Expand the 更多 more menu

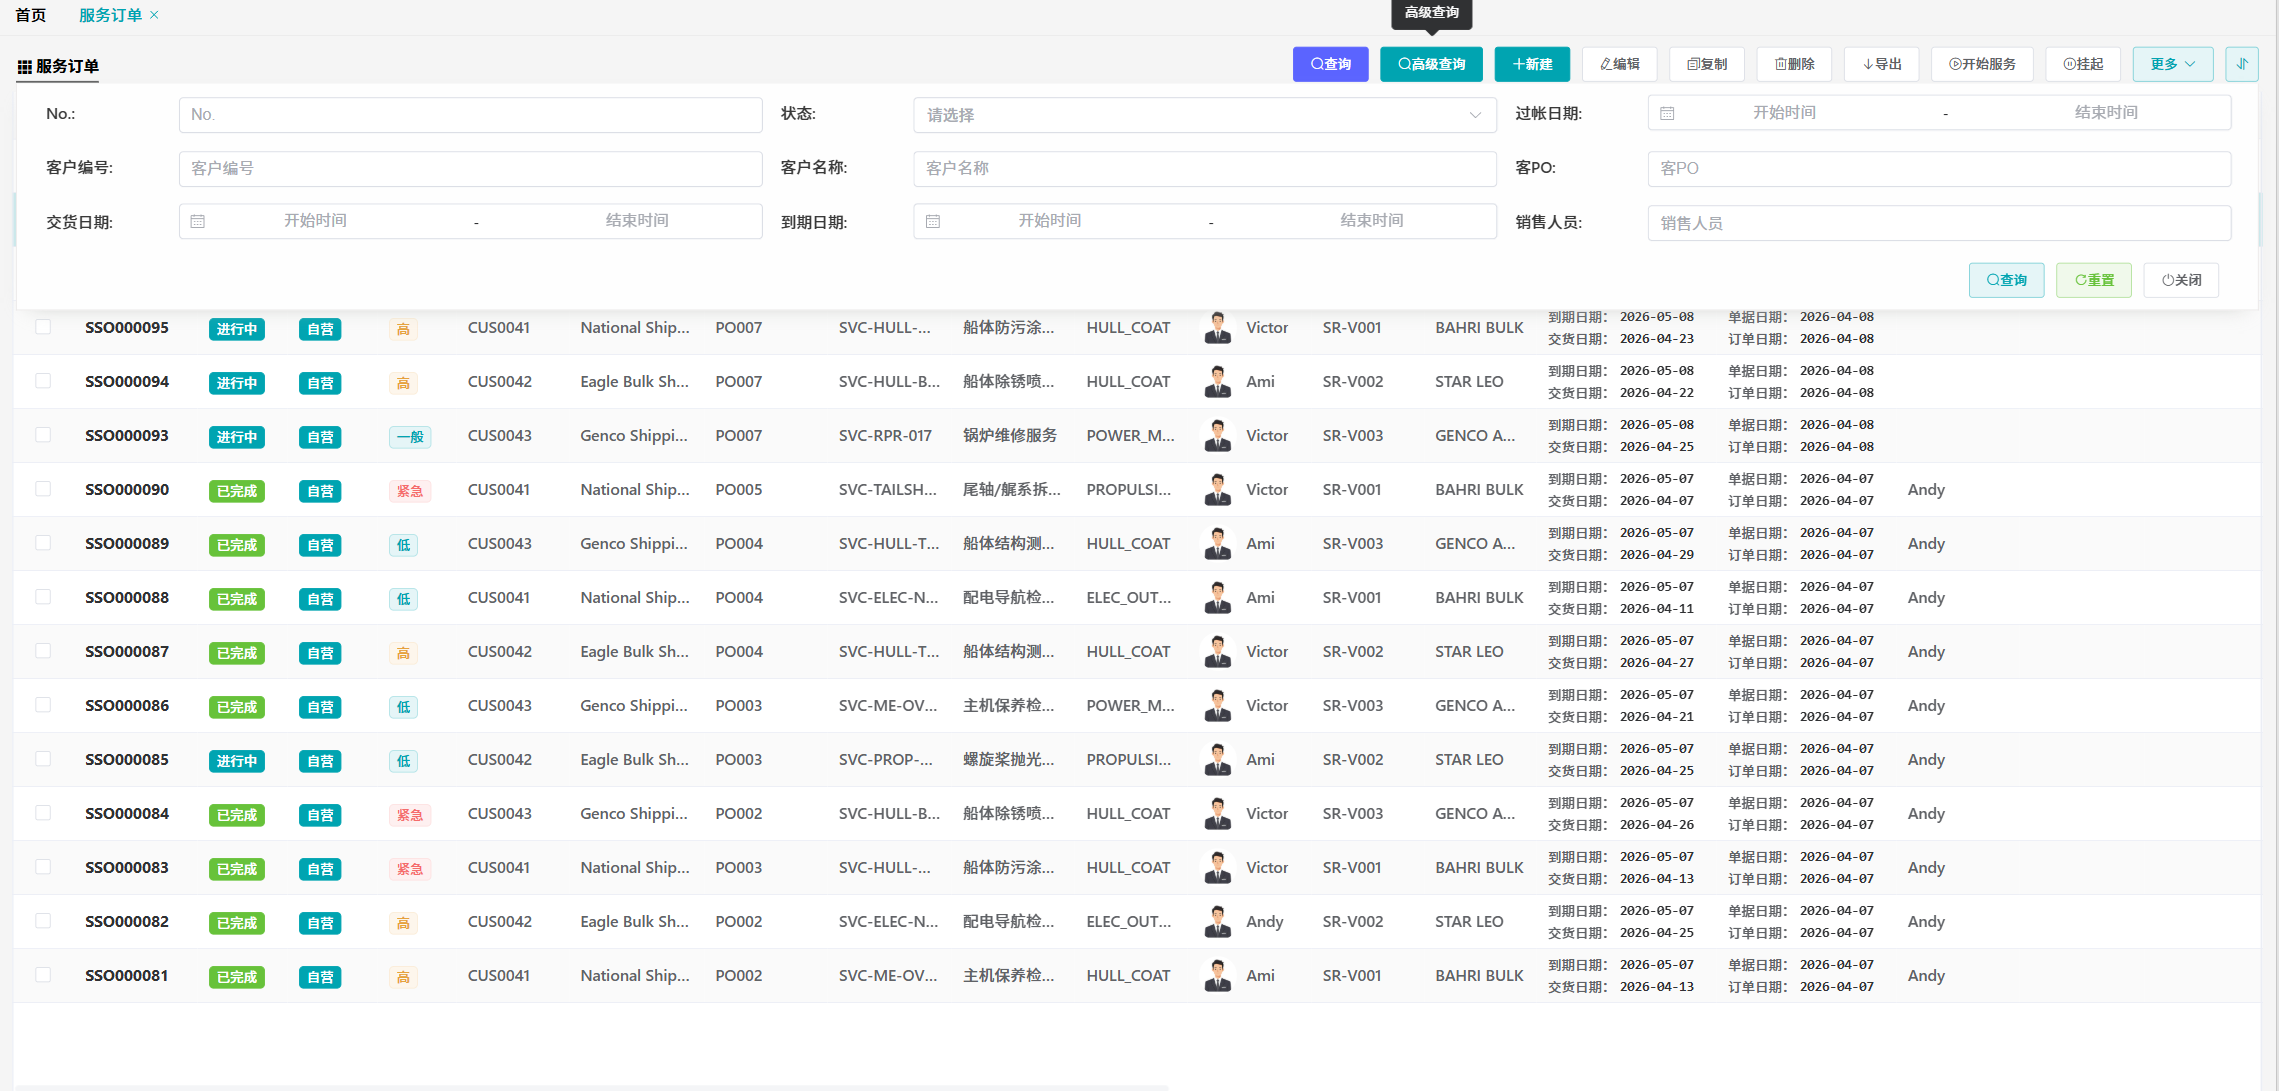pyautogui.click(x=2172, y=64)
